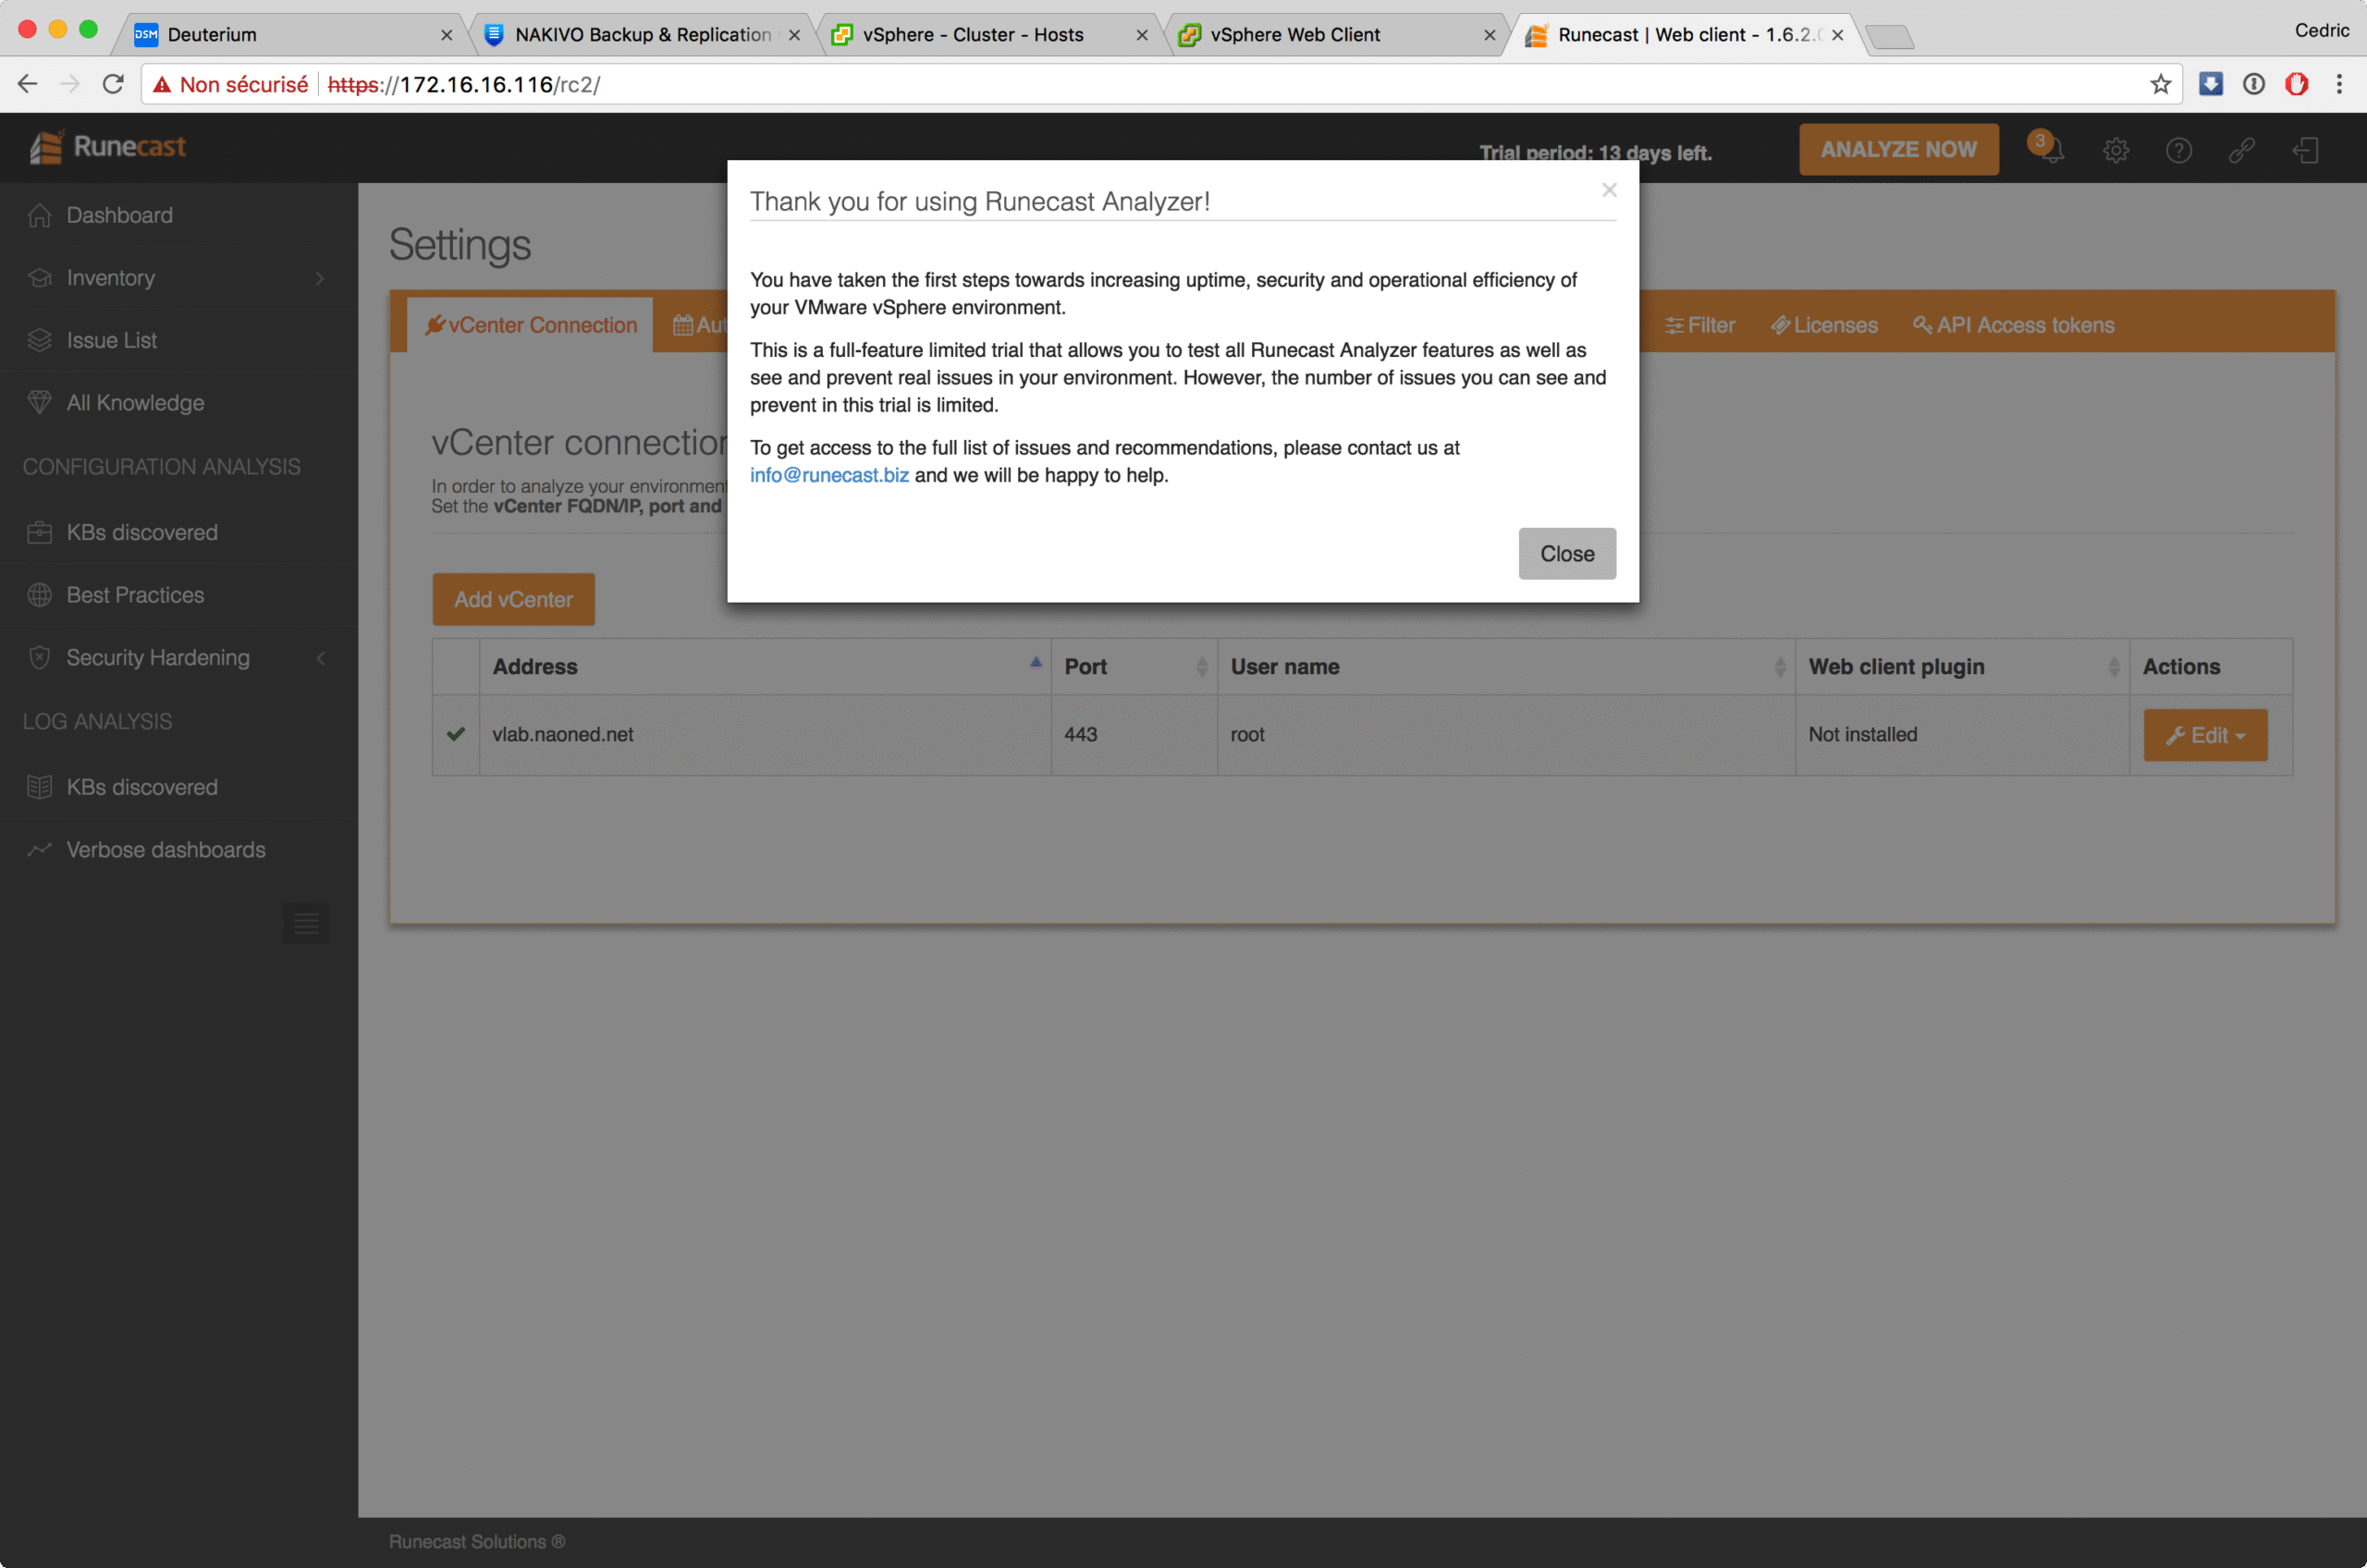Dismiss the dialog with X icon
Viewport: 2367px width, 1568px height.
1608,190
